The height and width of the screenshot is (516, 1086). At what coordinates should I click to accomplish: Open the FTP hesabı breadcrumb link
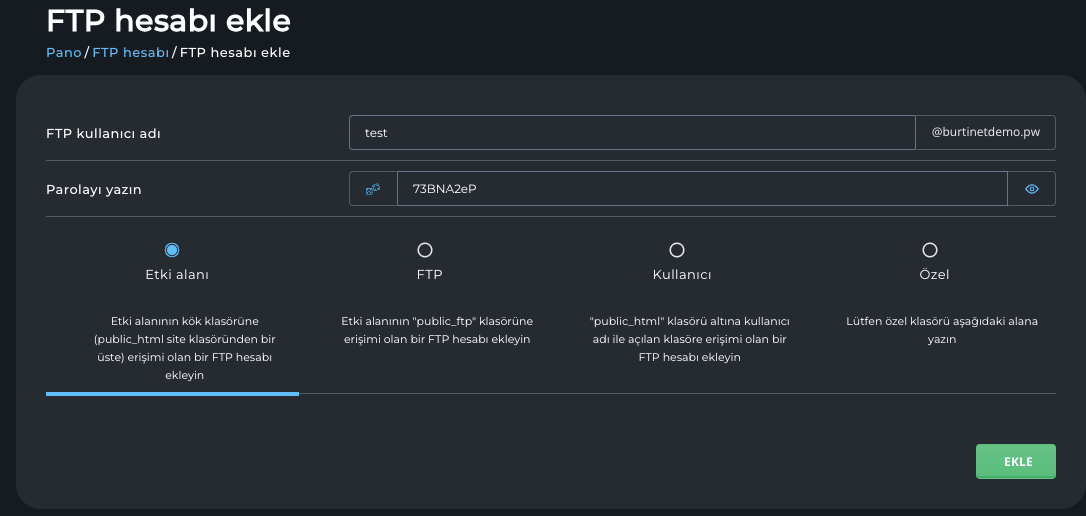tap(130, 52)
